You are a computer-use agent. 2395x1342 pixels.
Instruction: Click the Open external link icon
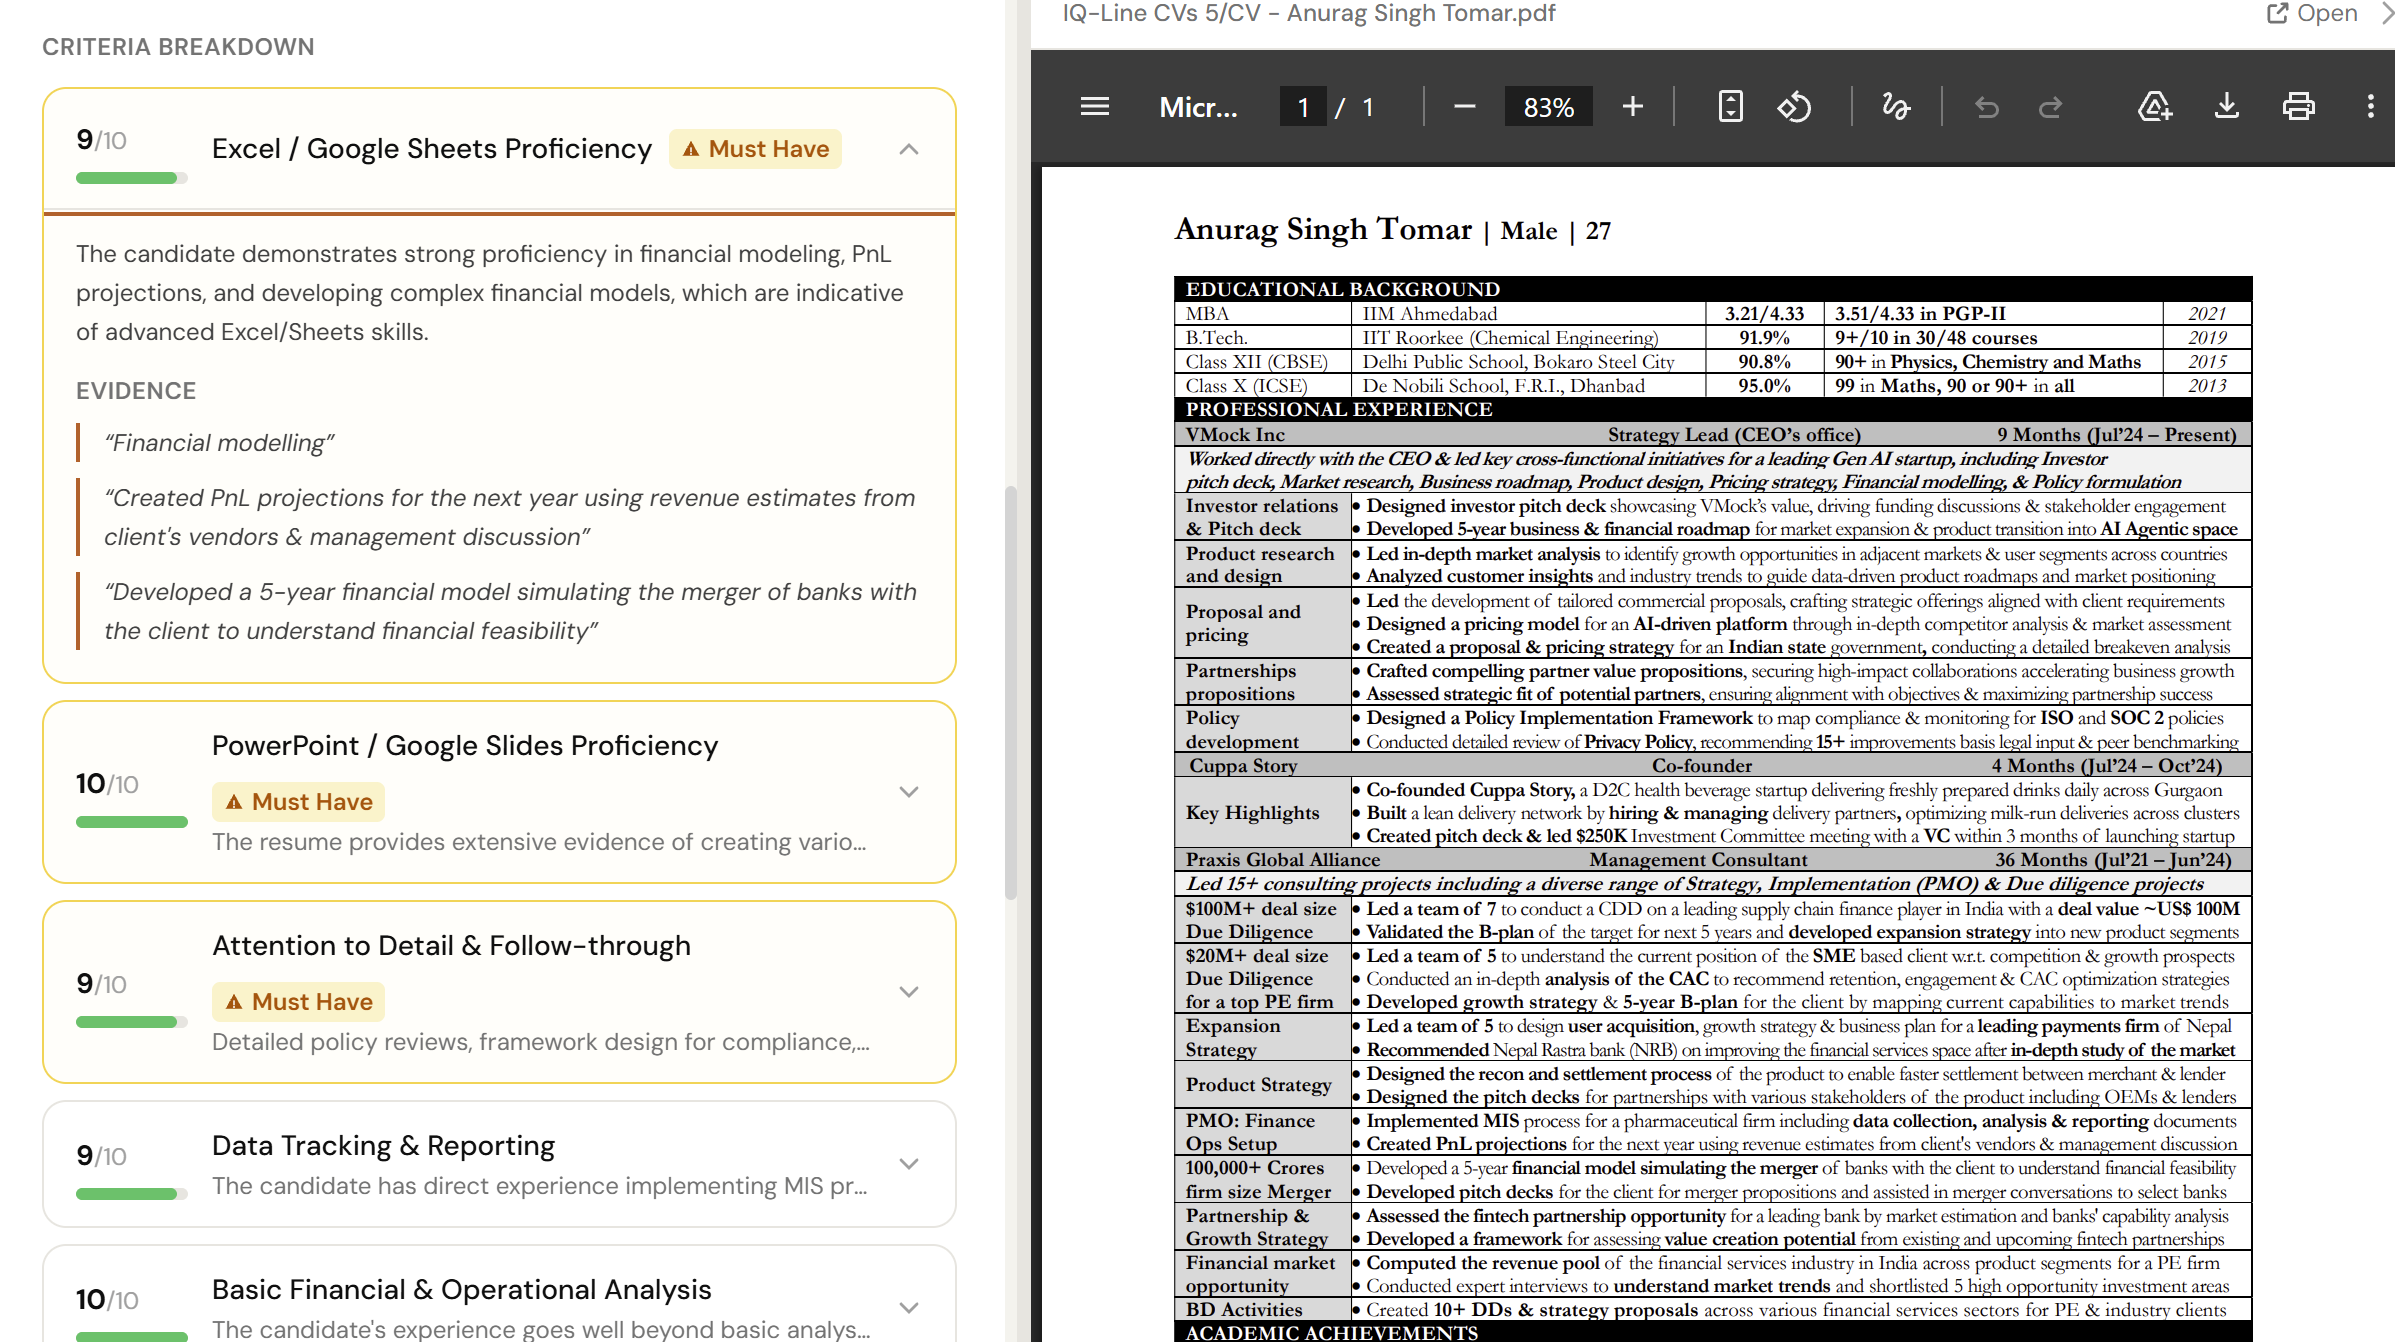coord(2277,14)
